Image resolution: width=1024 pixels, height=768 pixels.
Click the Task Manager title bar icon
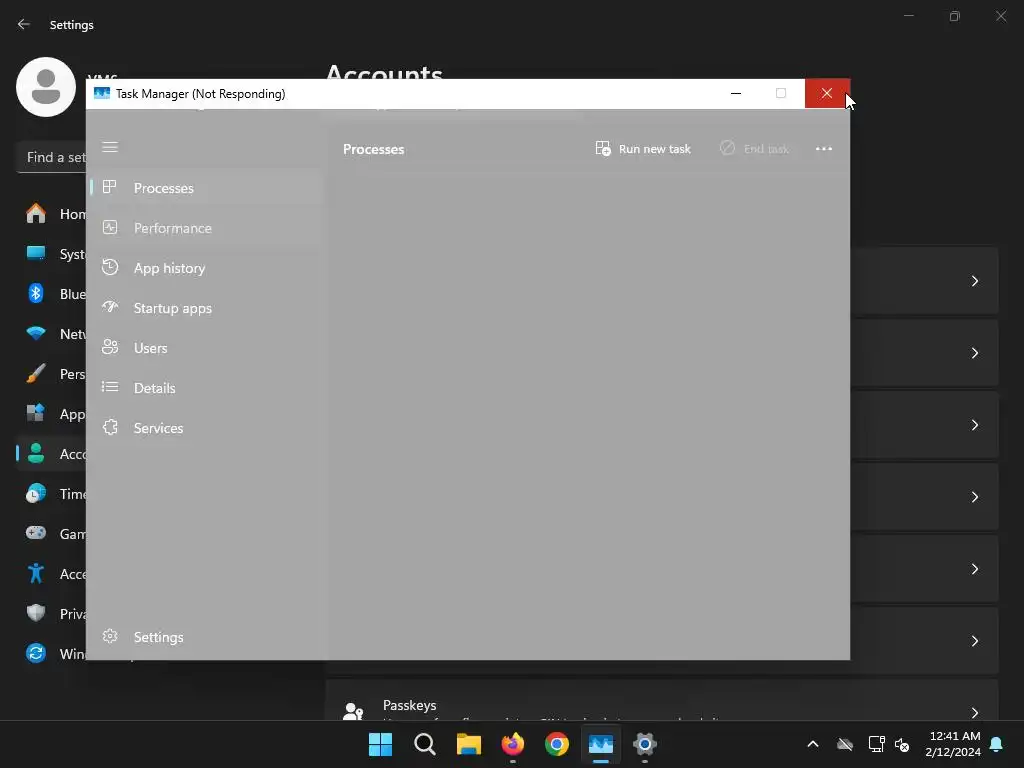click(102, 93)
